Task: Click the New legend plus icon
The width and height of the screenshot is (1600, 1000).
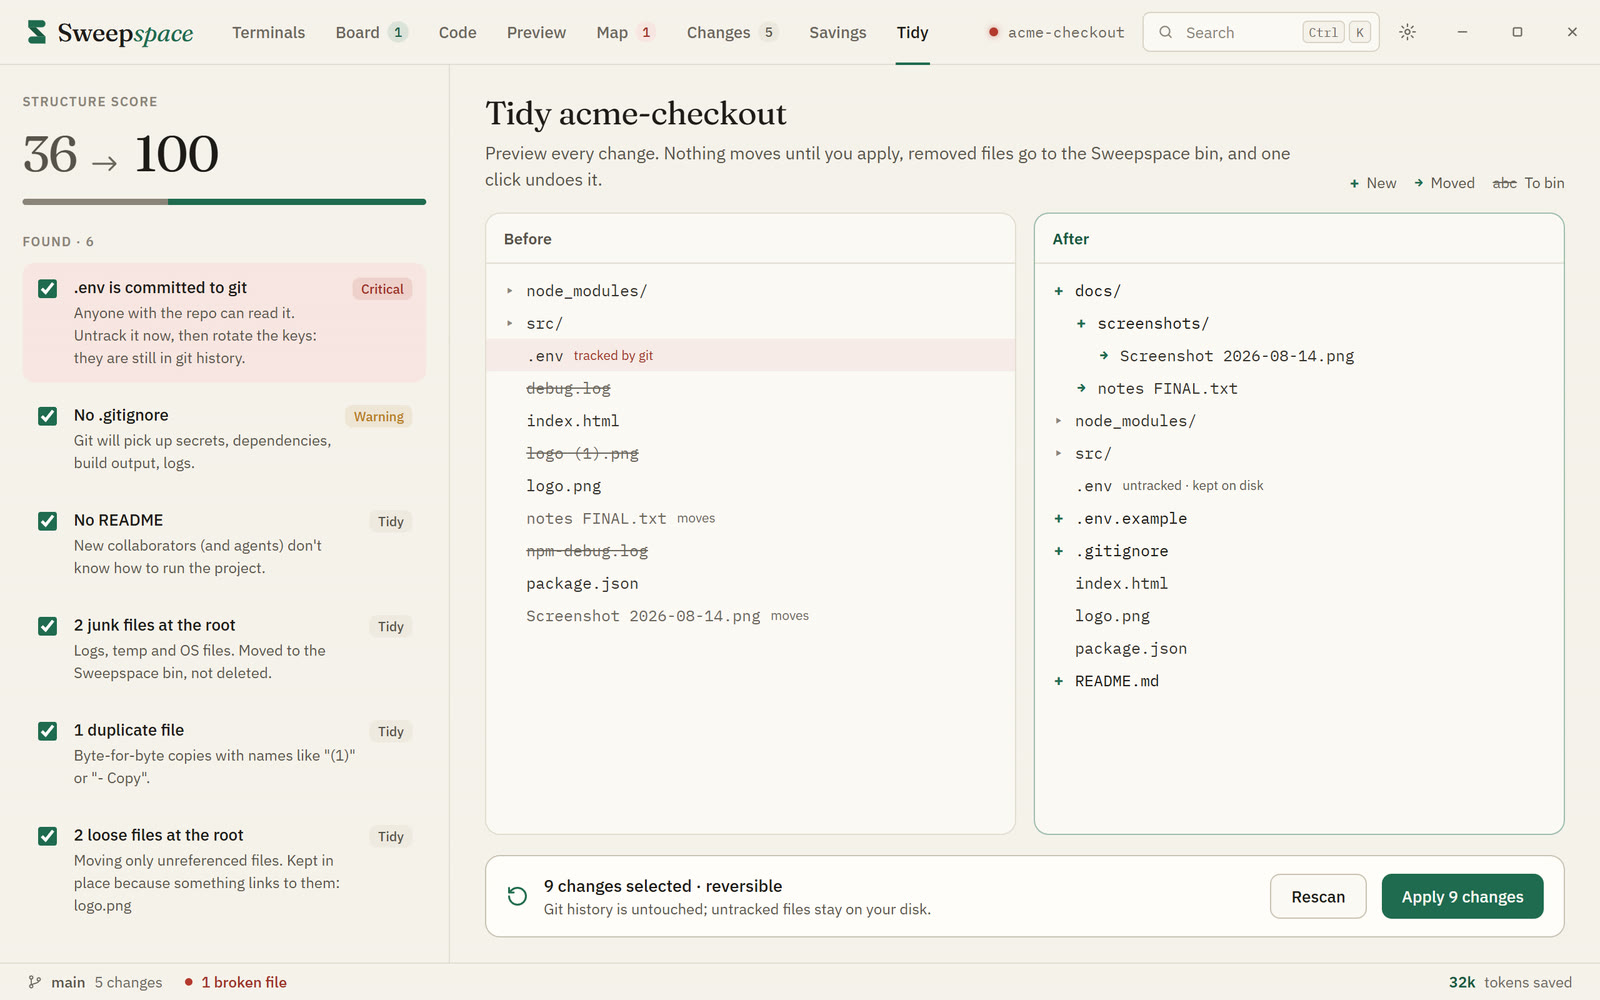Action: pyautogui.click(x=1354, y=183)
